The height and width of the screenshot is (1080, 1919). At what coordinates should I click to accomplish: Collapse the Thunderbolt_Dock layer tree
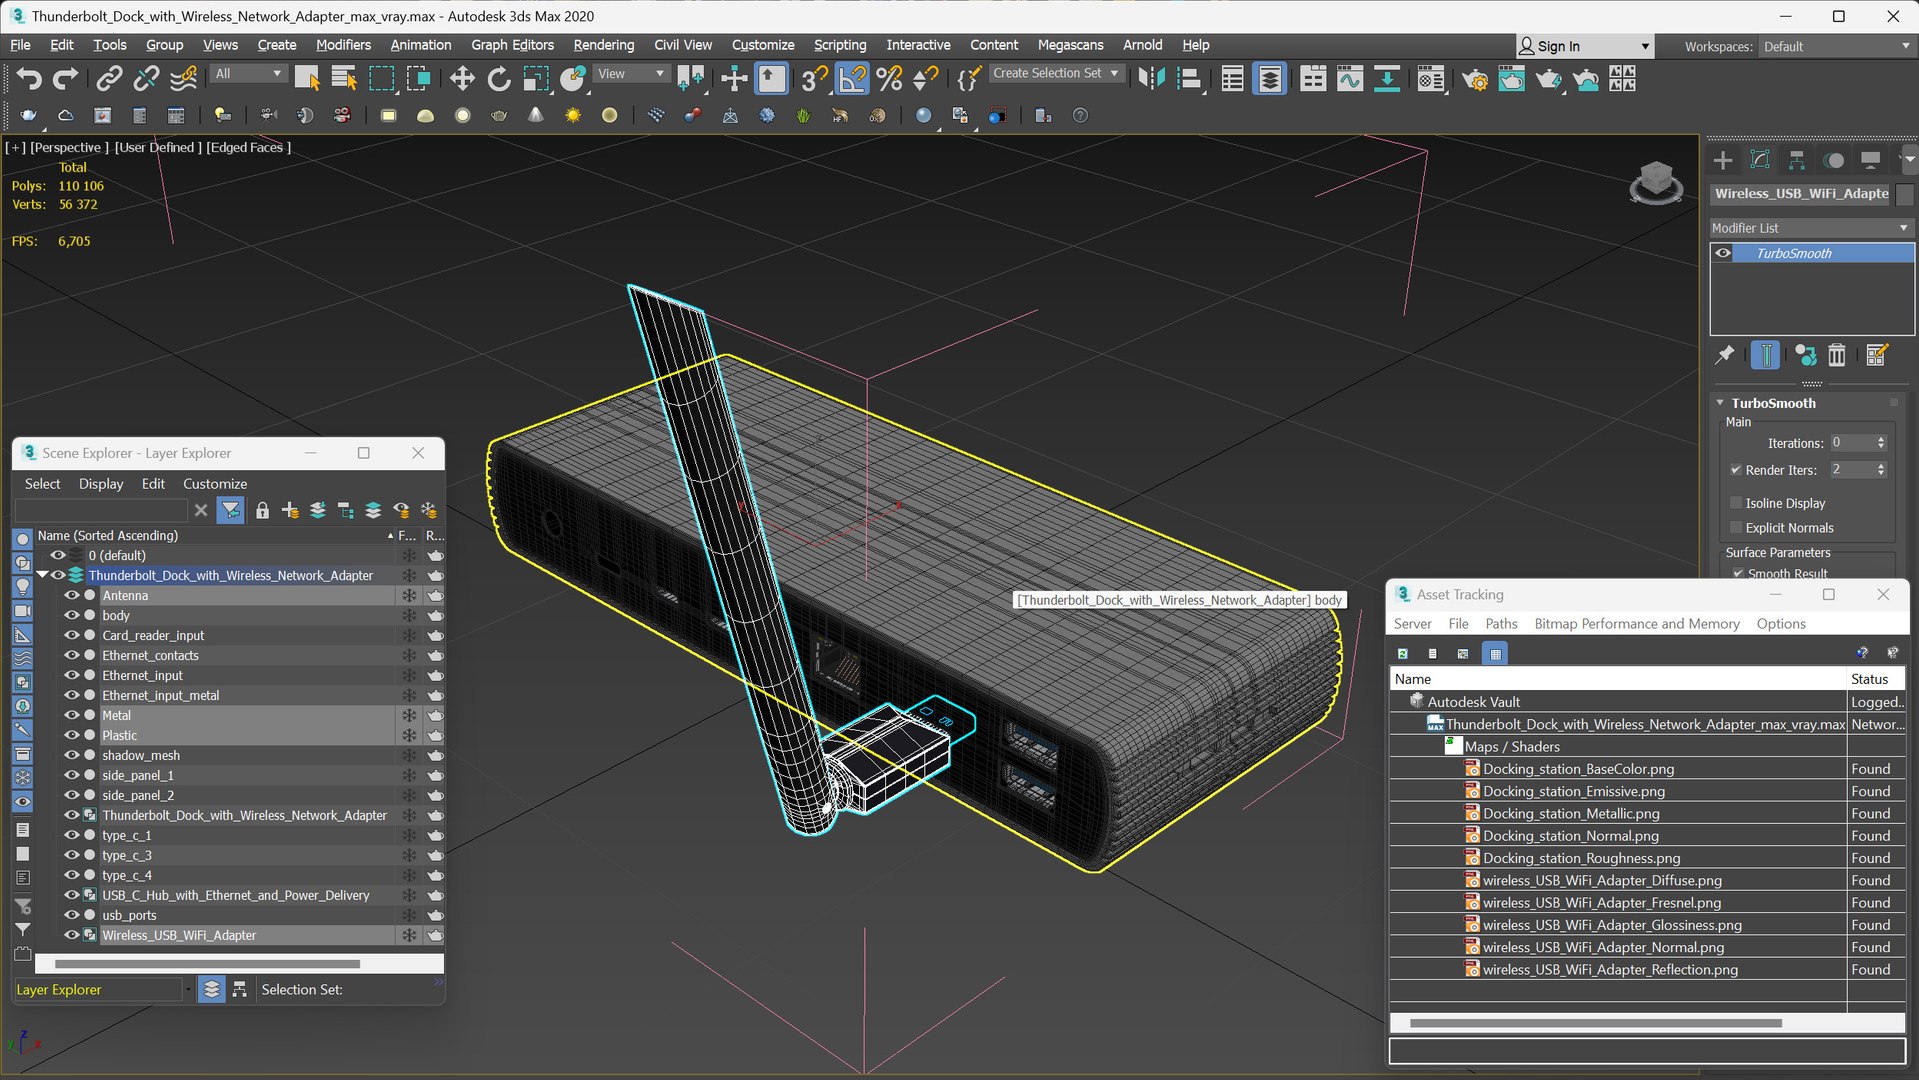pyautogui.click(x=42, y=575)
